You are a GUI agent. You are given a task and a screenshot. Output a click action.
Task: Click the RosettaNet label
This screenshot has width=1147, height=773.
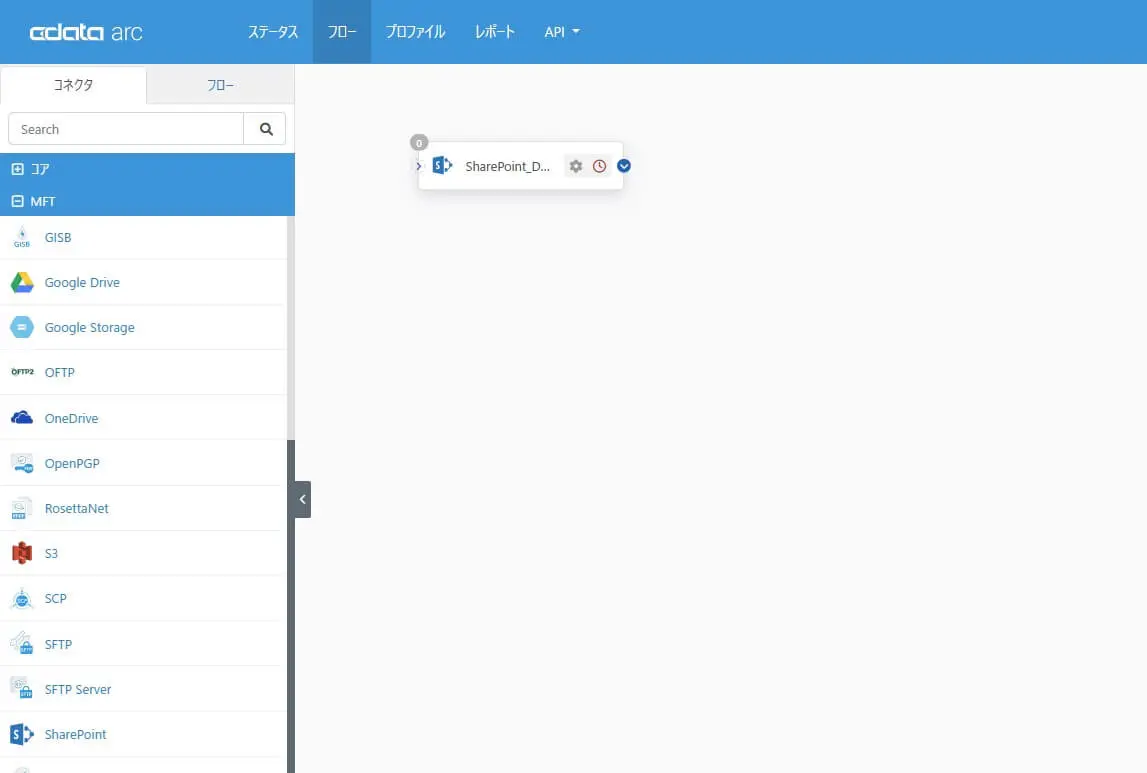click(x=76, y=508)
